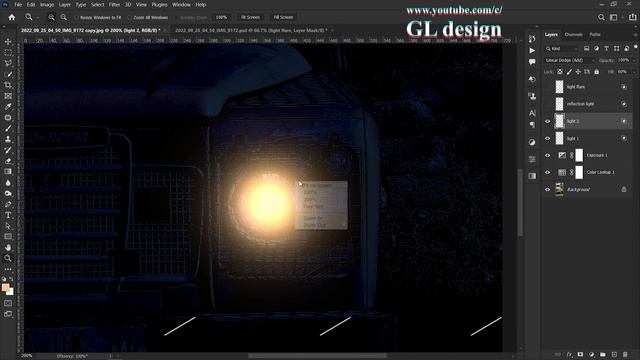The image size is (640, 360).
Task: Select the Horizontal Type tool
Action: (8, 215)
